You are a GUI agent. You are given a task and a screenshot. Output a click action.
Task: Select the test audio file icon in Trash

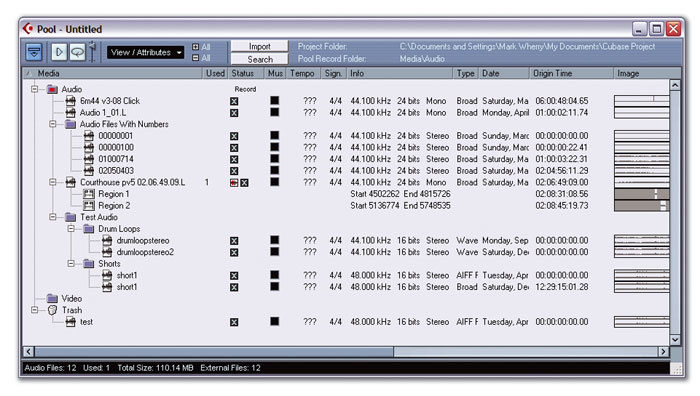point(71,321)
